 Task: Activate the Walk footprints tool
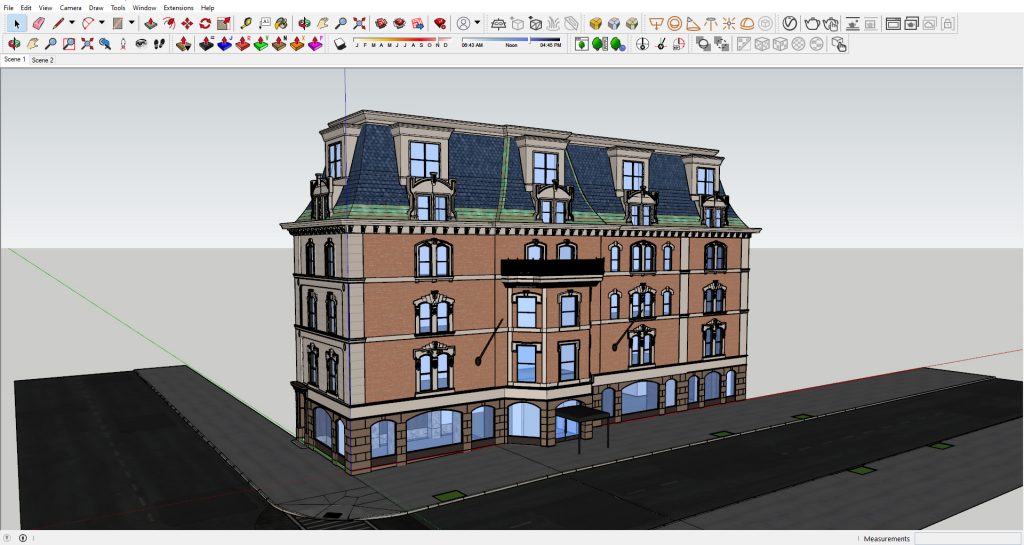[159, 44]
